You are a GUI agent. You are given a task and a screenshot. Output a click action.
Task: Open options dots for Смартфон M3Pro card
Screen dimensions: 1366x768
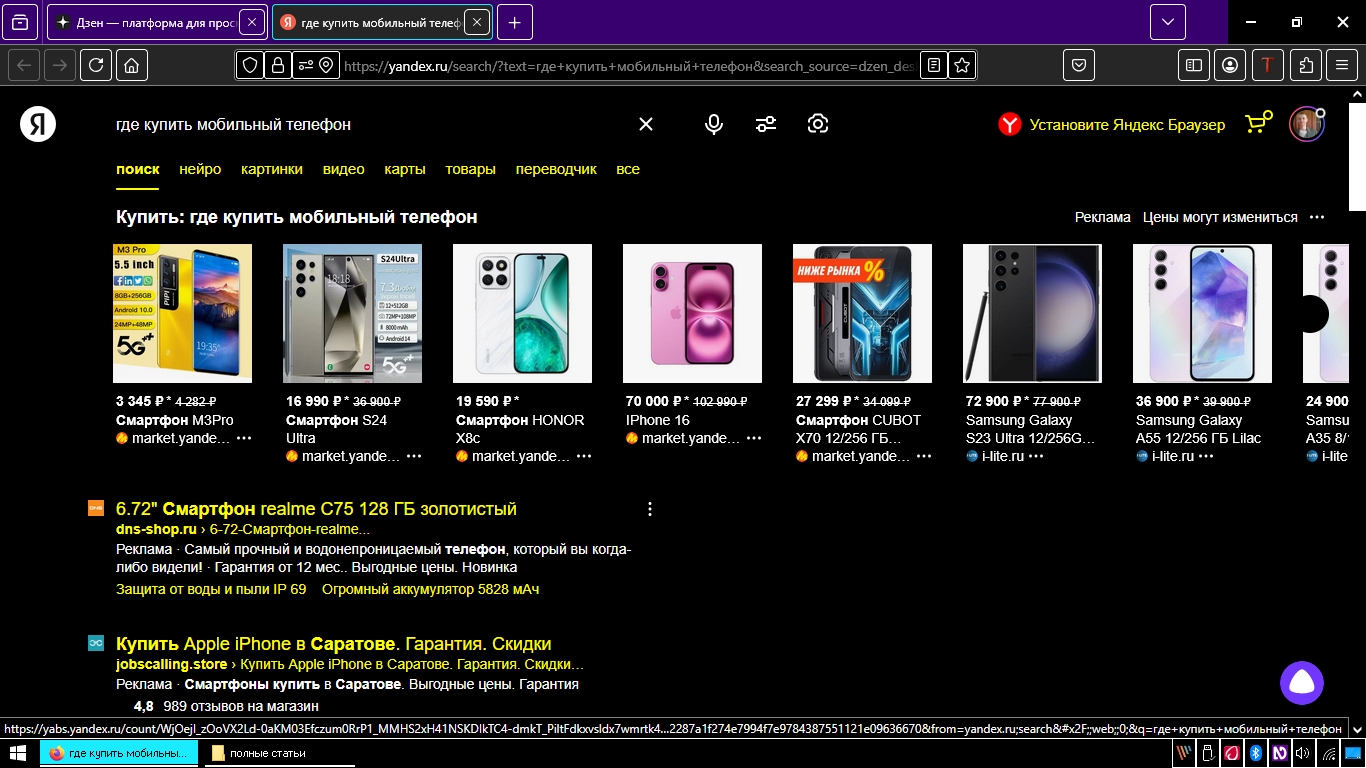[x=244, y=438]
